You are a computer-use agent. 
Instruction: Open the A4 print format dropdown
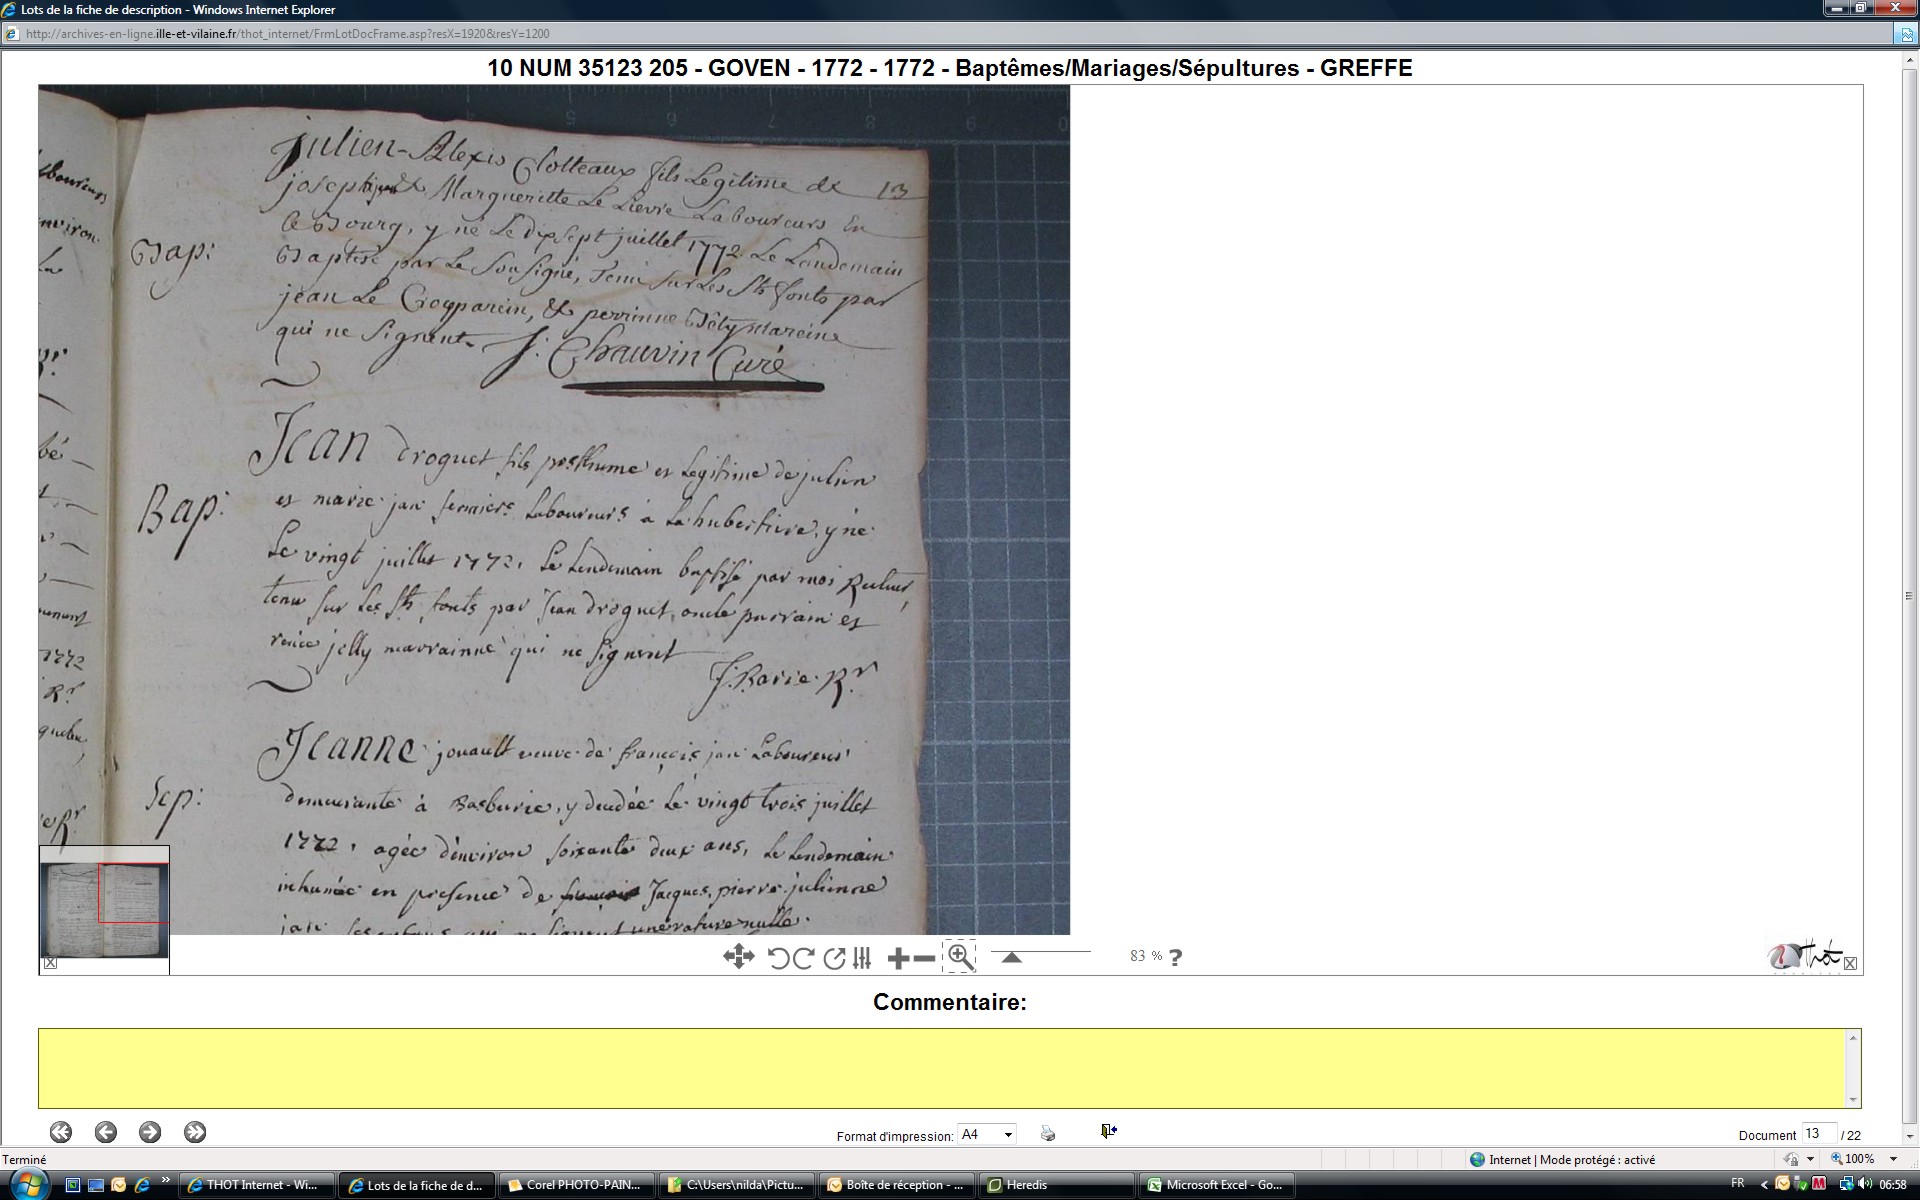click(x=1008, y=1134)
